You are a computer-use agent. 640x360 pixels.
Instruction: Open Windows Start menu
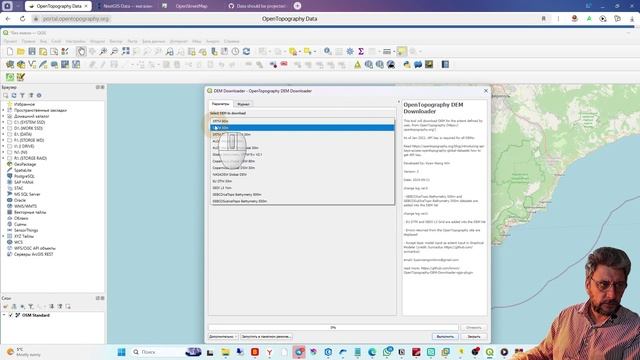pos(121,352)
